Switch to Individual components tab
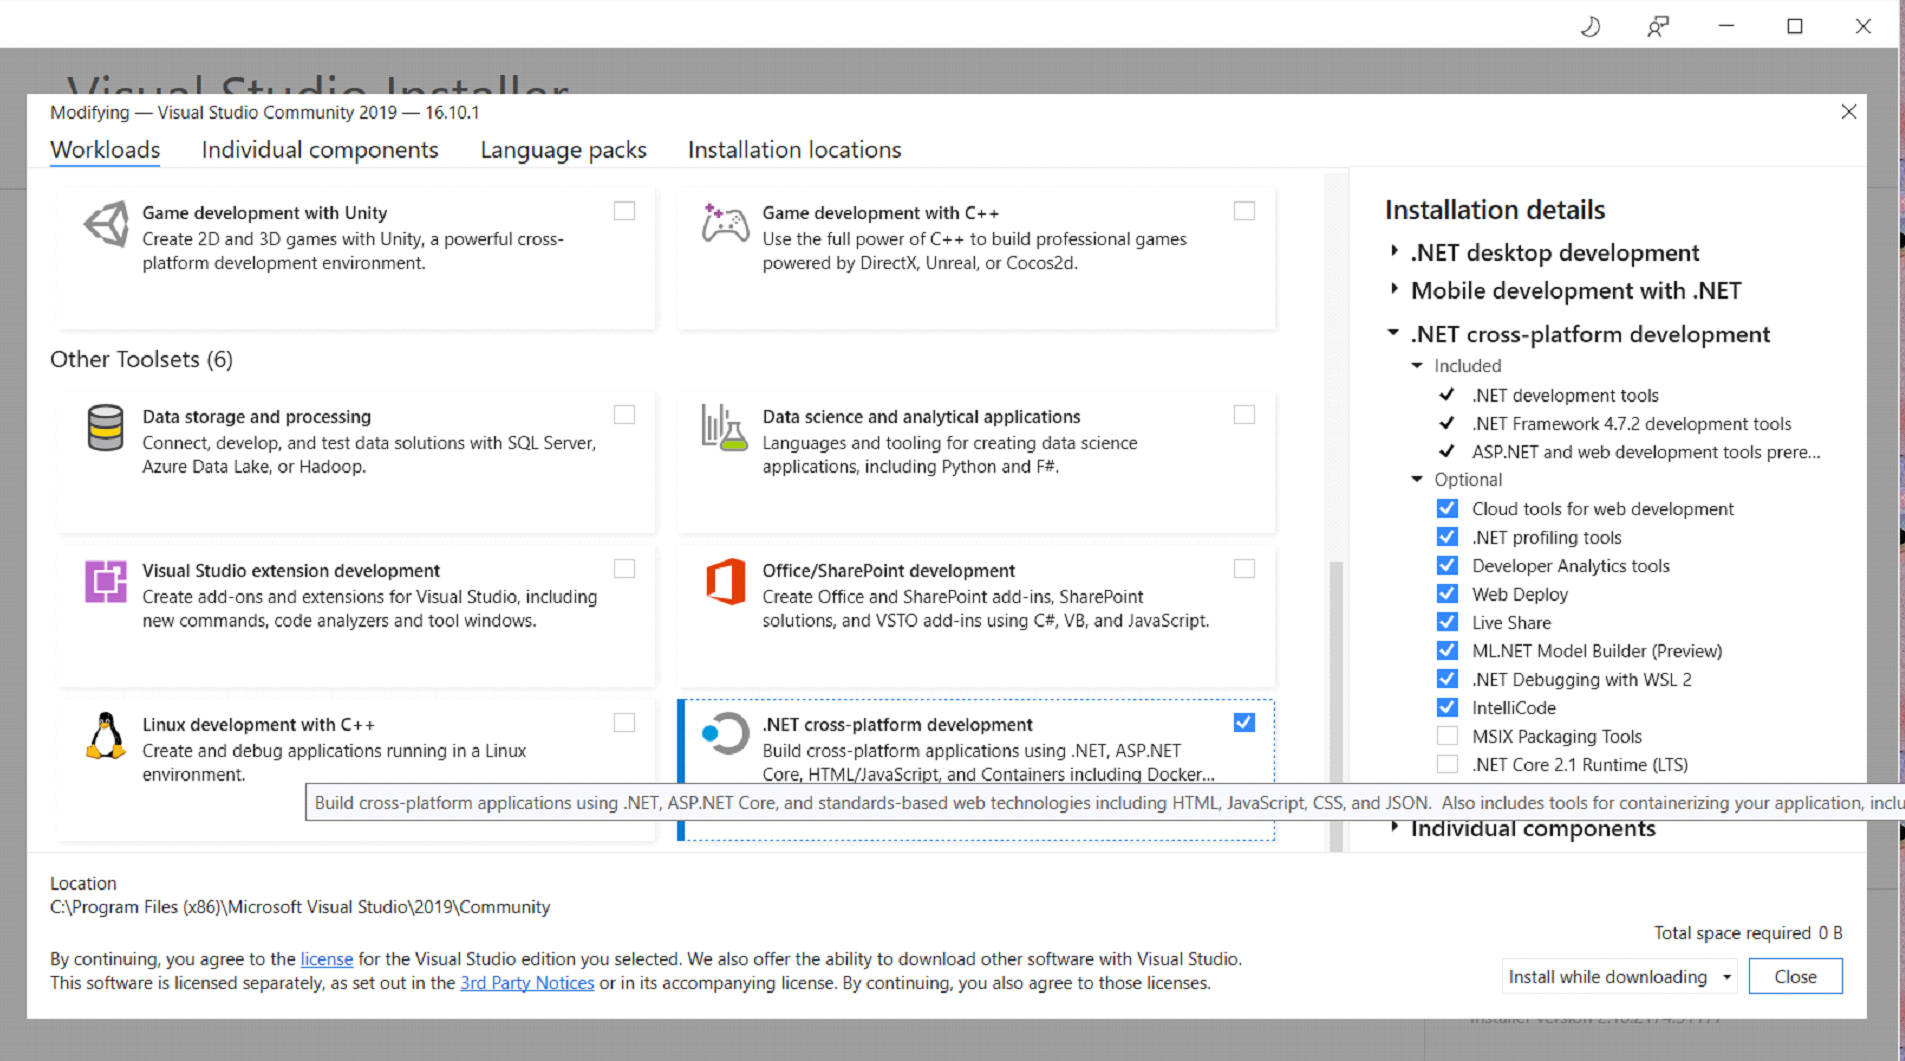 coord(320,150)
